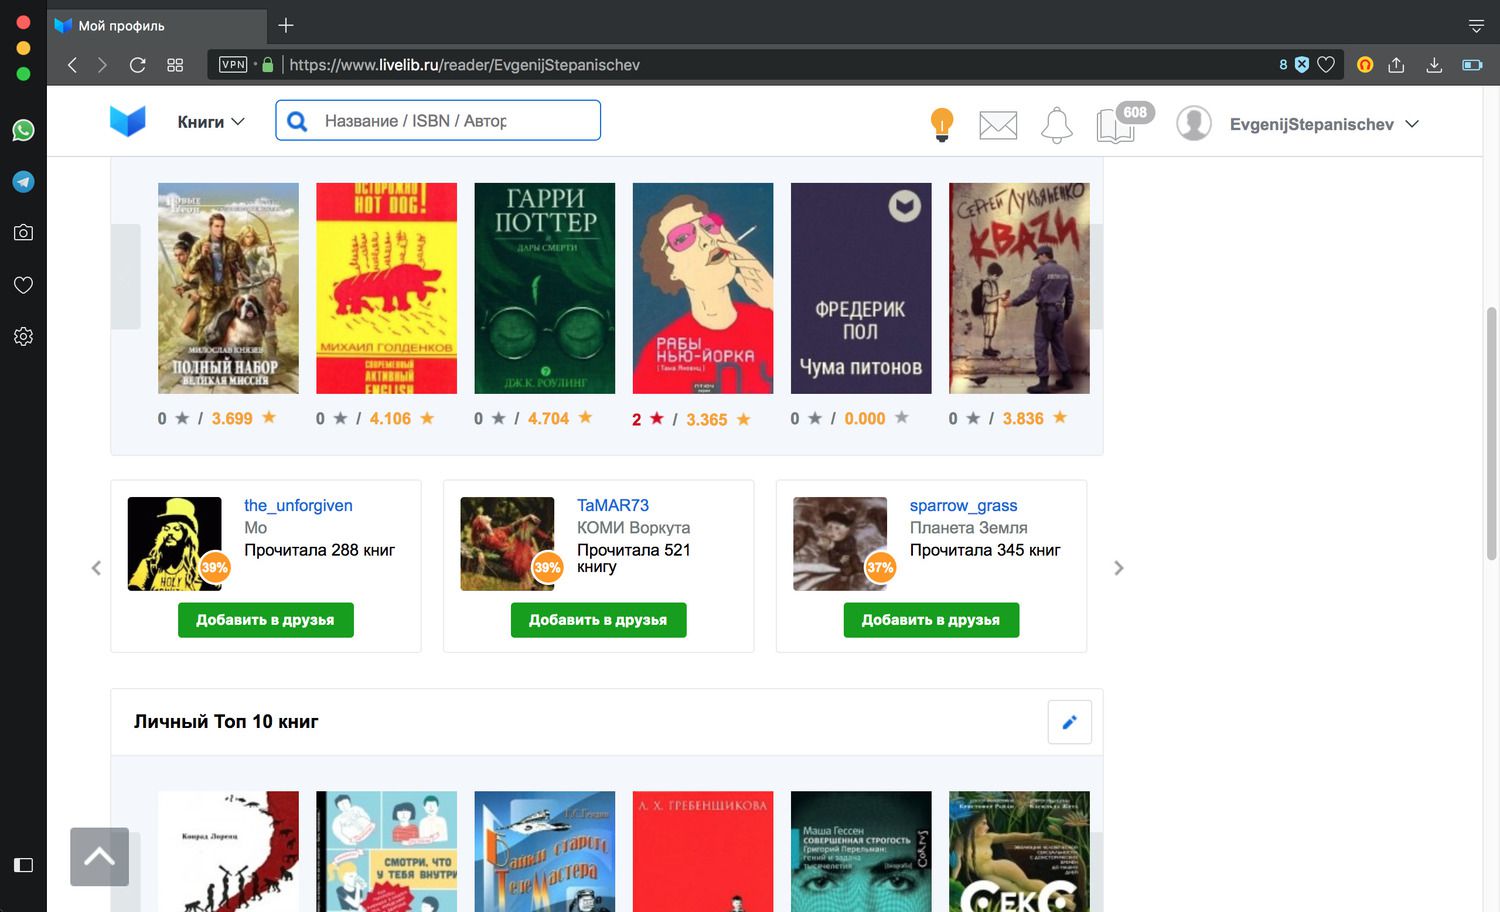The width and height of the screenshot is (1500, 912).
Task: Go to the LiveLib home logo
Action: pyautogui.click(x=128, y=121)
